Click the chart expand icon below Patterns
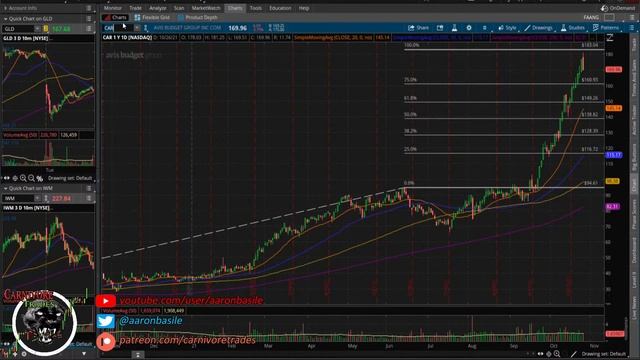Screen dimensions: 640x360 tap(610, 38)
